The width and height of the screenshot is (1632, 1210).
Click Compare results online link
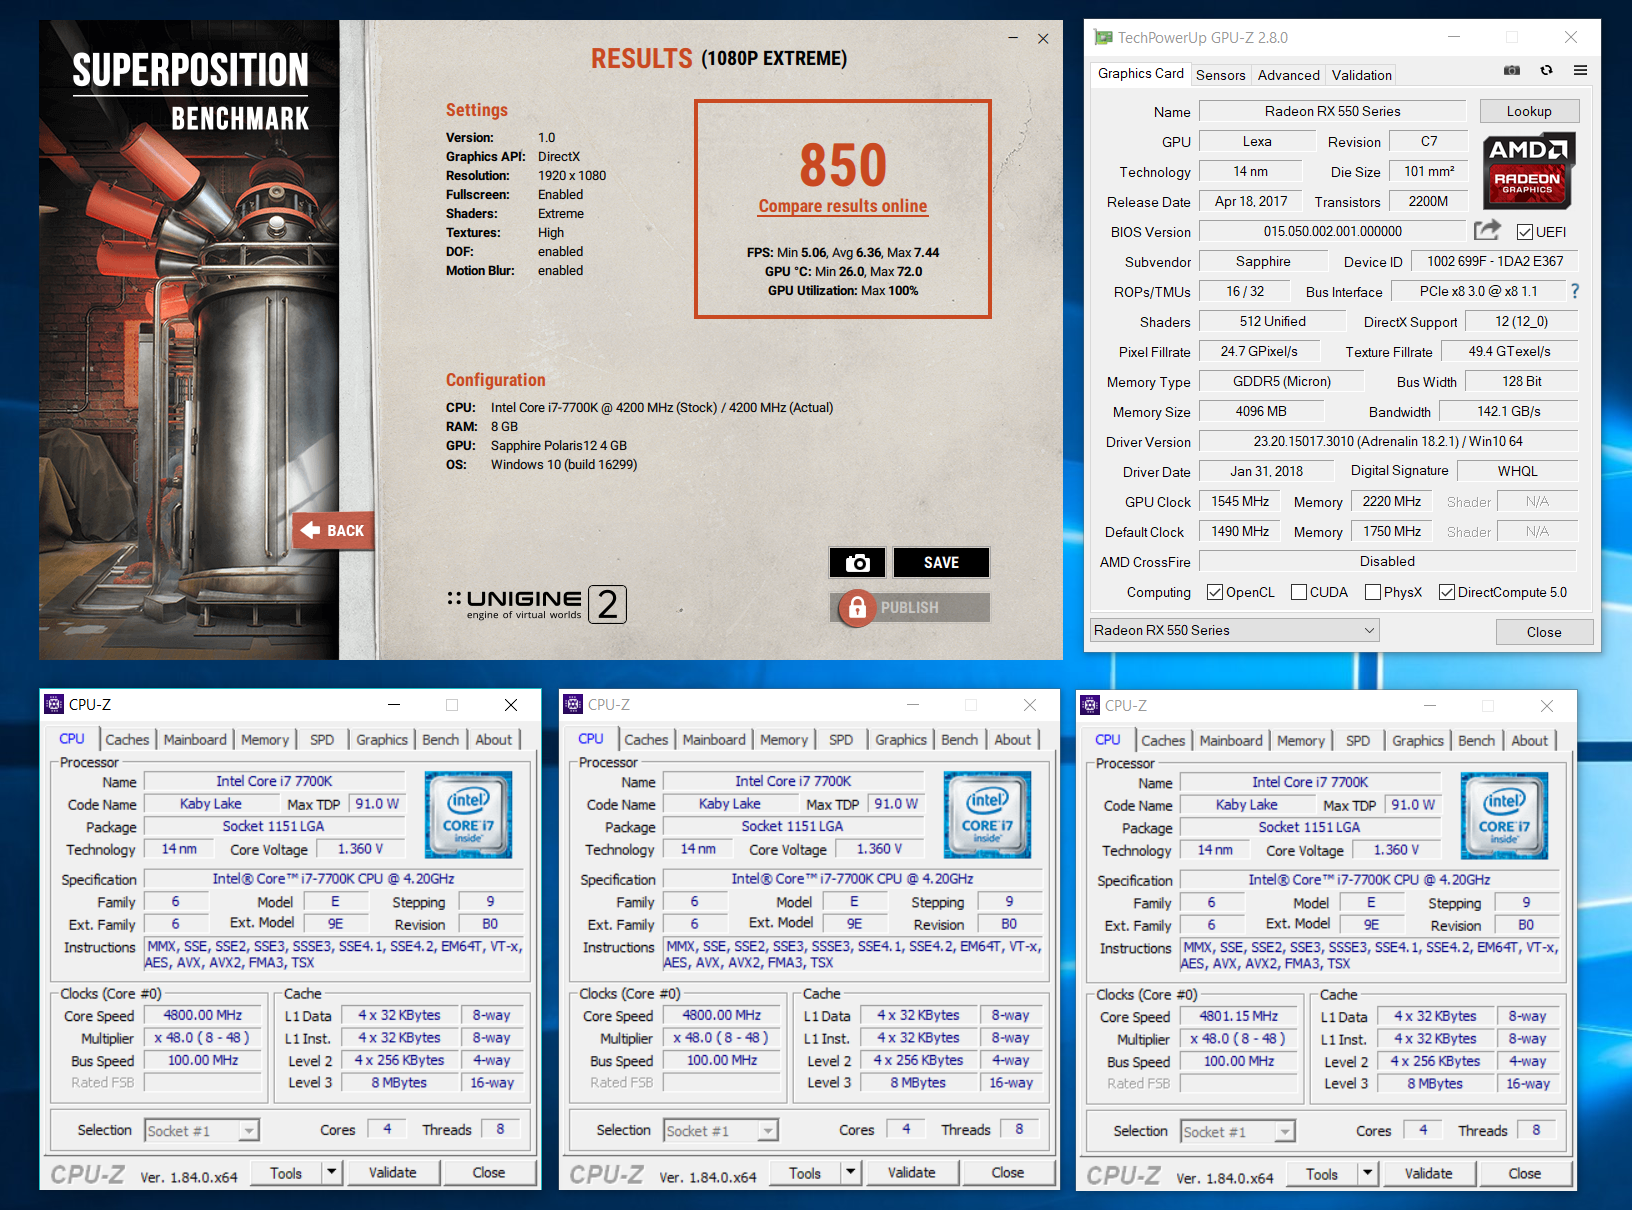click(x=843, y=206)
